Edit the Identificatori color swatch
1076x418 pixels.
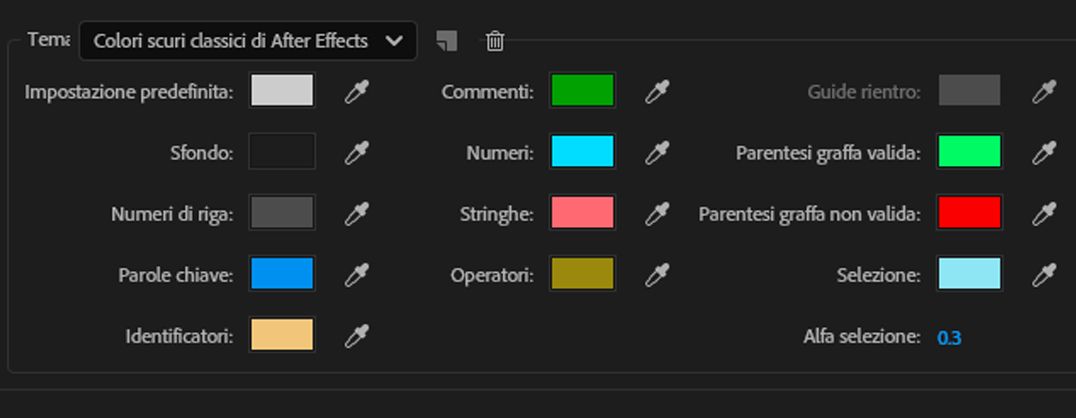click(x=282, y=335)
